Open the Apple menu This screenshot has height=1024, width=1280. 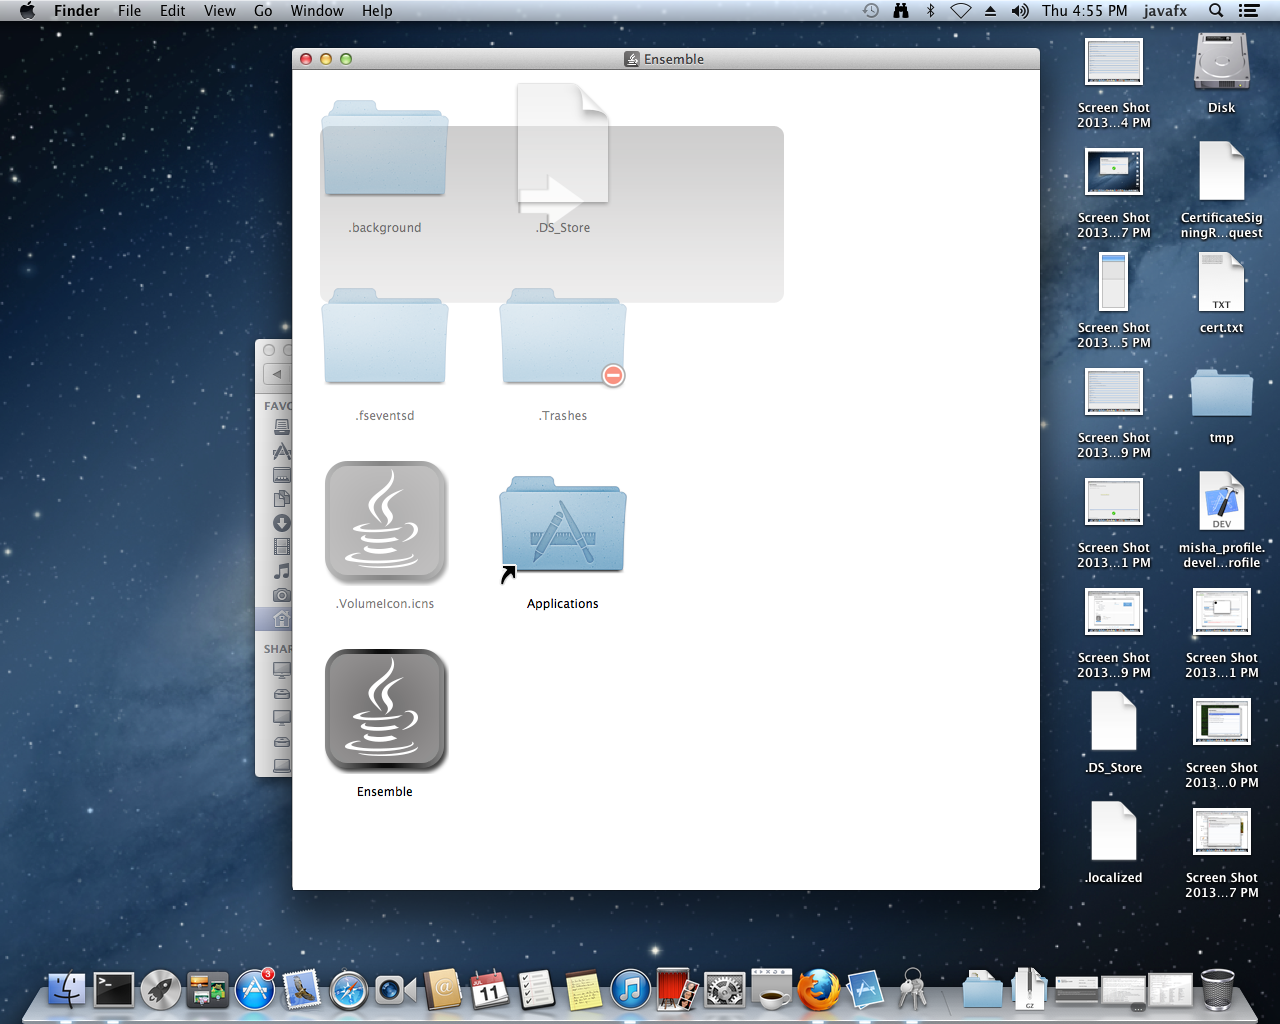[x=27, y=11]
